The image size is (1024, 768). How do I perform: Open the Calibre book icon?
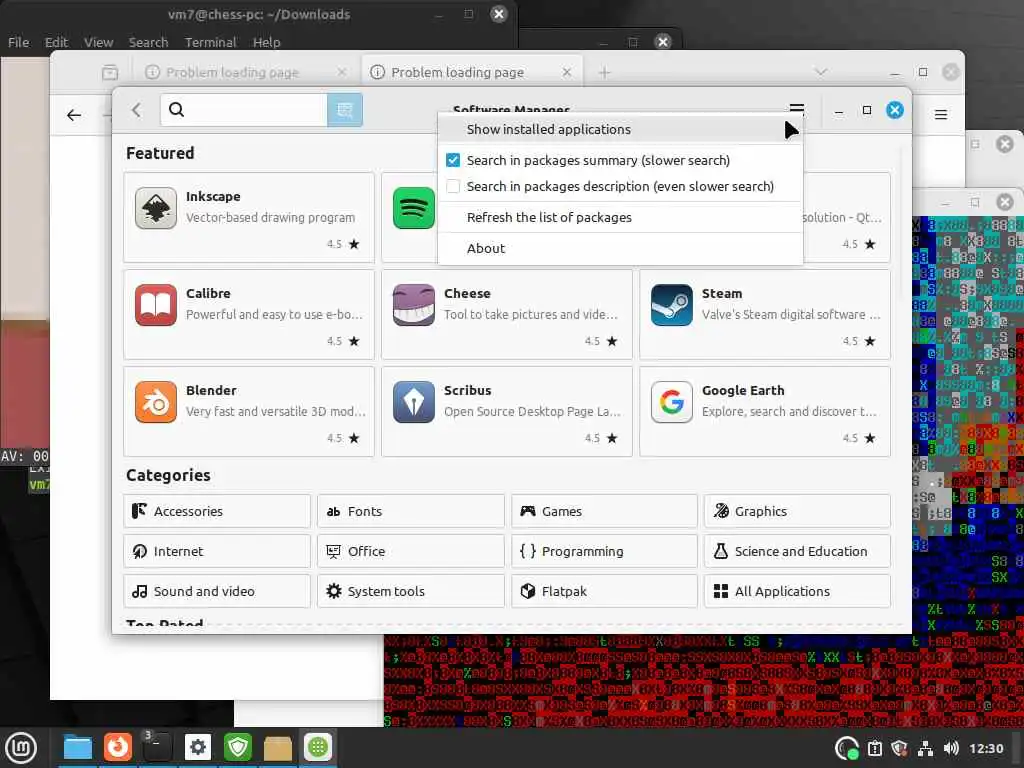pyautogui.click(x=155, y=305)
